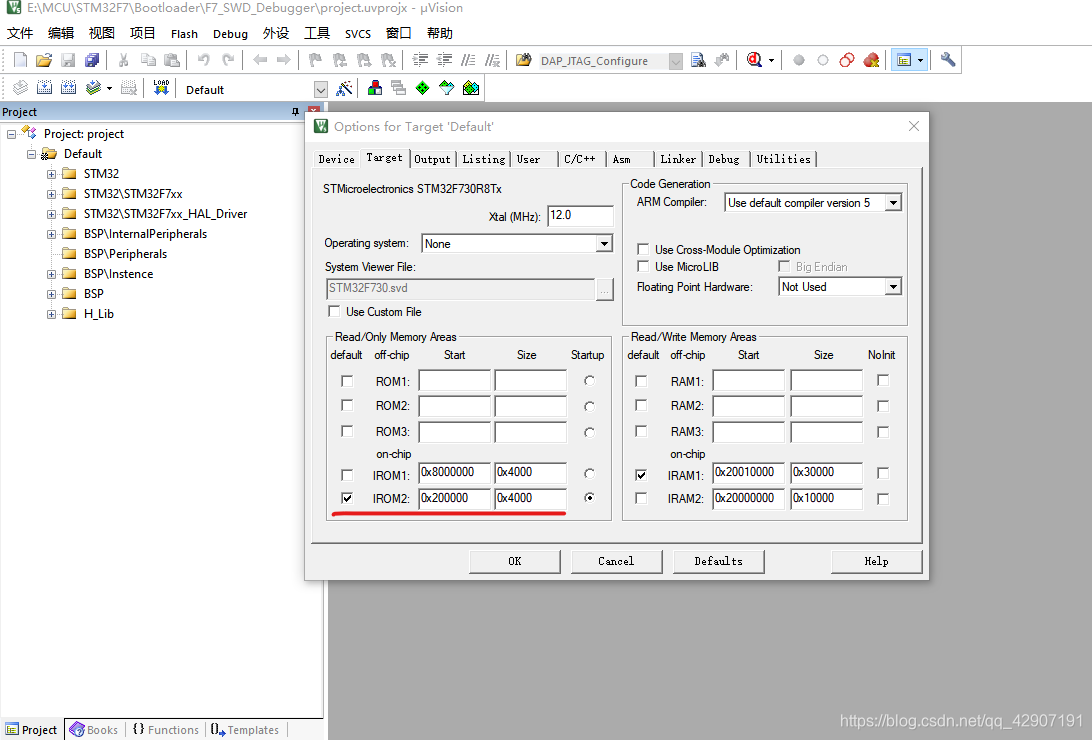Click the Disable All Breakpoints icon
1092x740 pixels.
(847, 61)
